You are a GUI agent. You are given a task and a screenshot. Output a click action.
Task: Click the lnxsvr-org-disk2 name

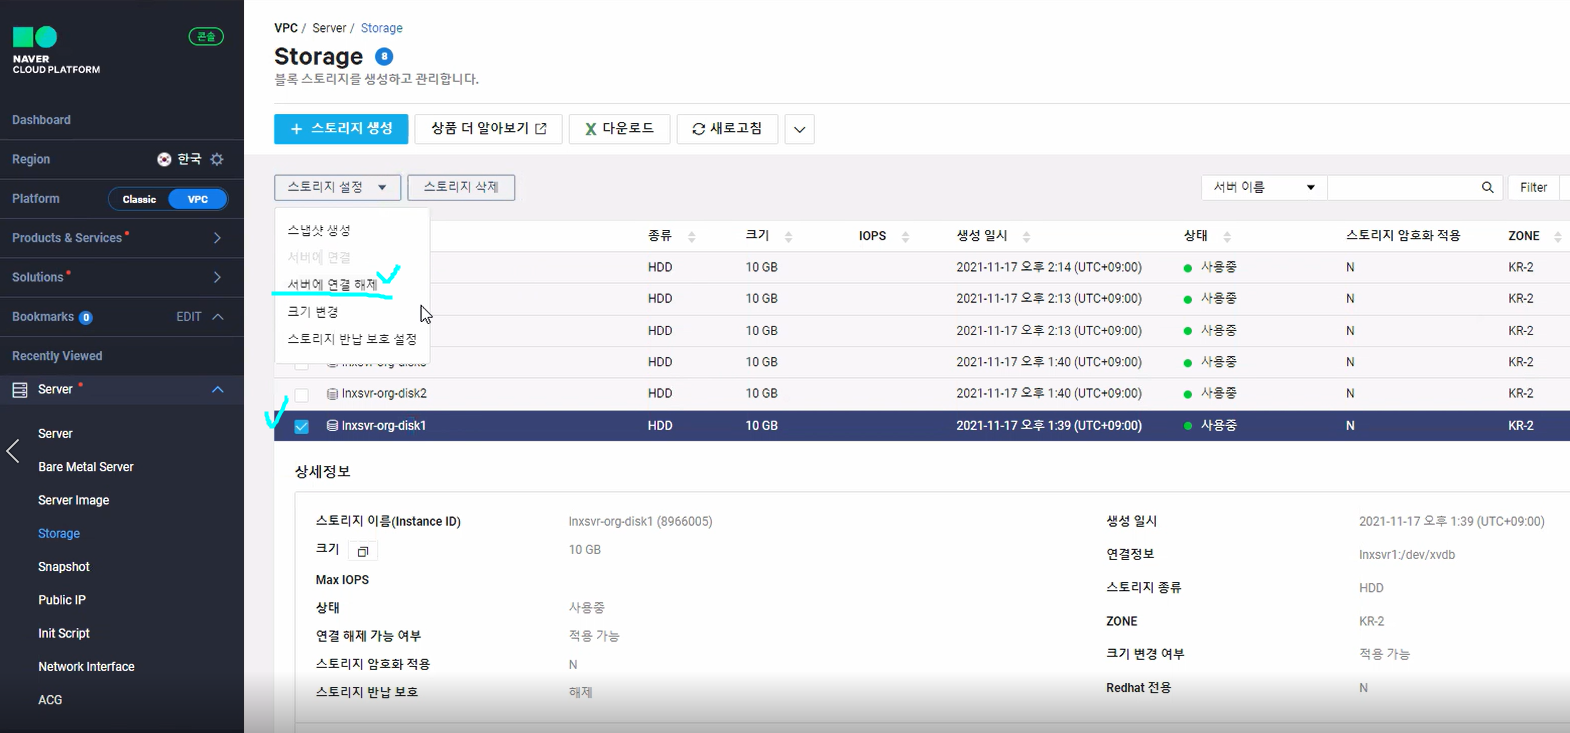click(384, 394)
